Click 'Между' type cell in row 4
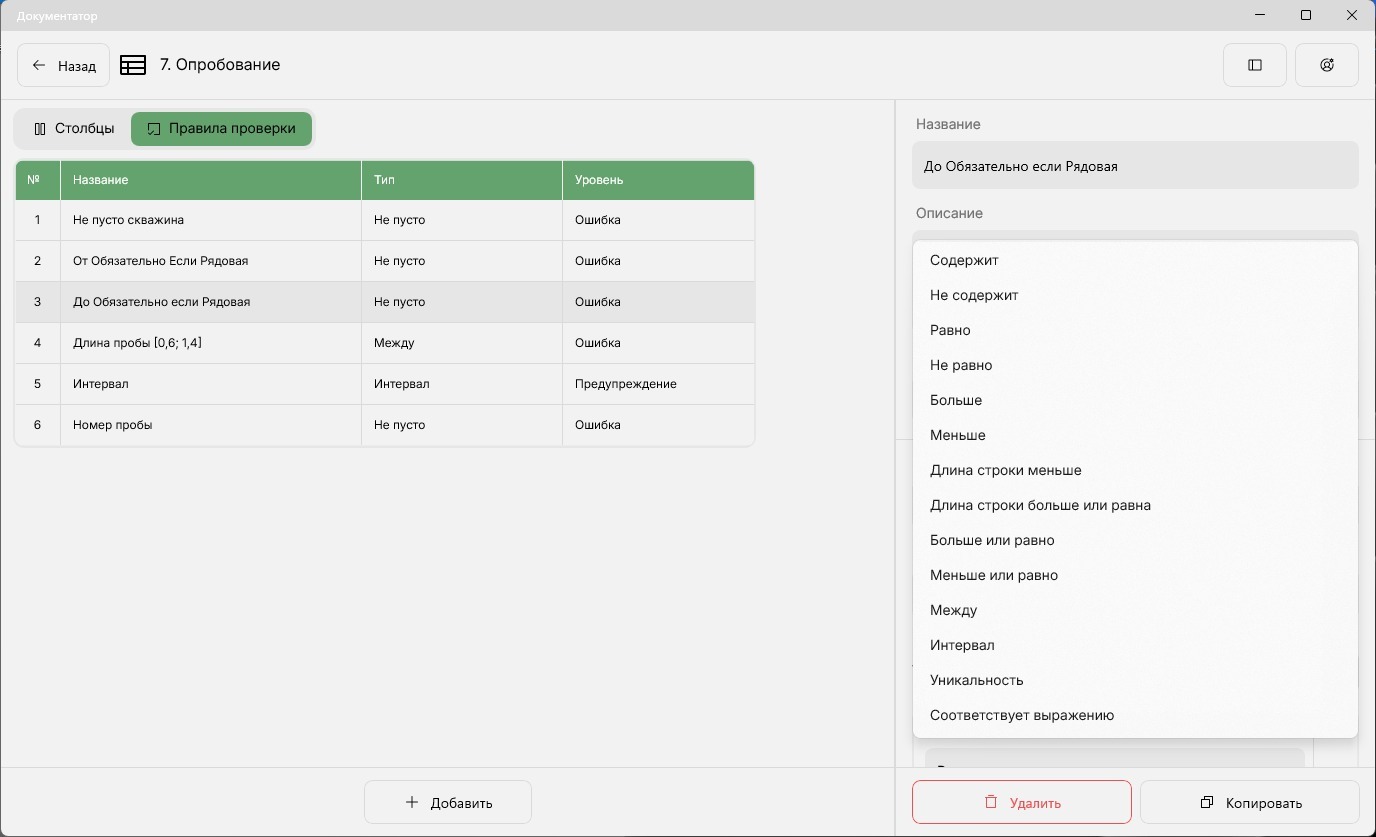 [462, 343]
